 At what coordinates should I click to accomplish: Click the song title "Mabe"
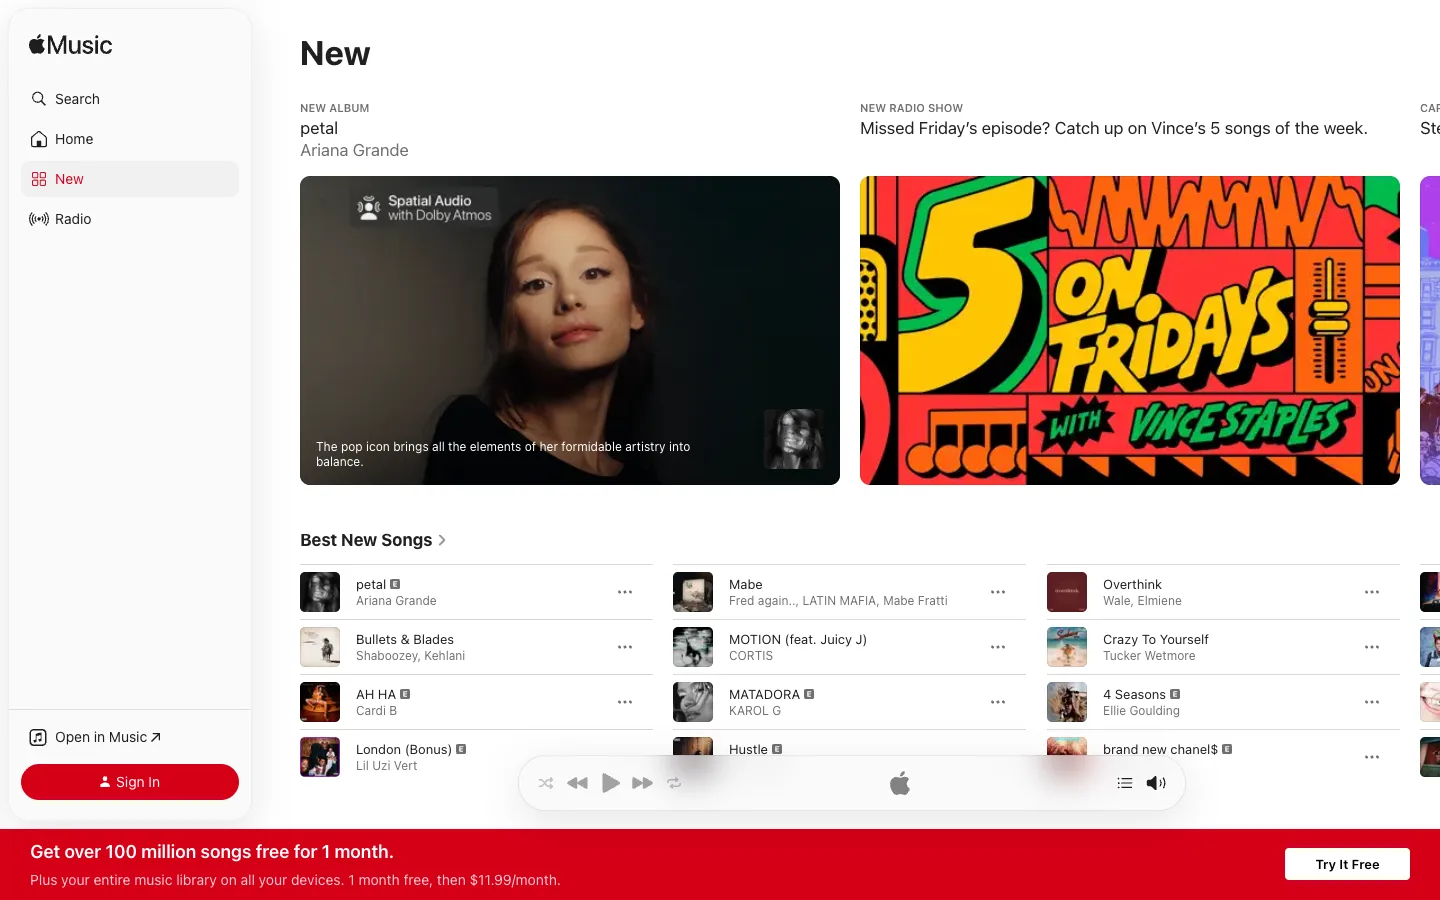point(746,584)
